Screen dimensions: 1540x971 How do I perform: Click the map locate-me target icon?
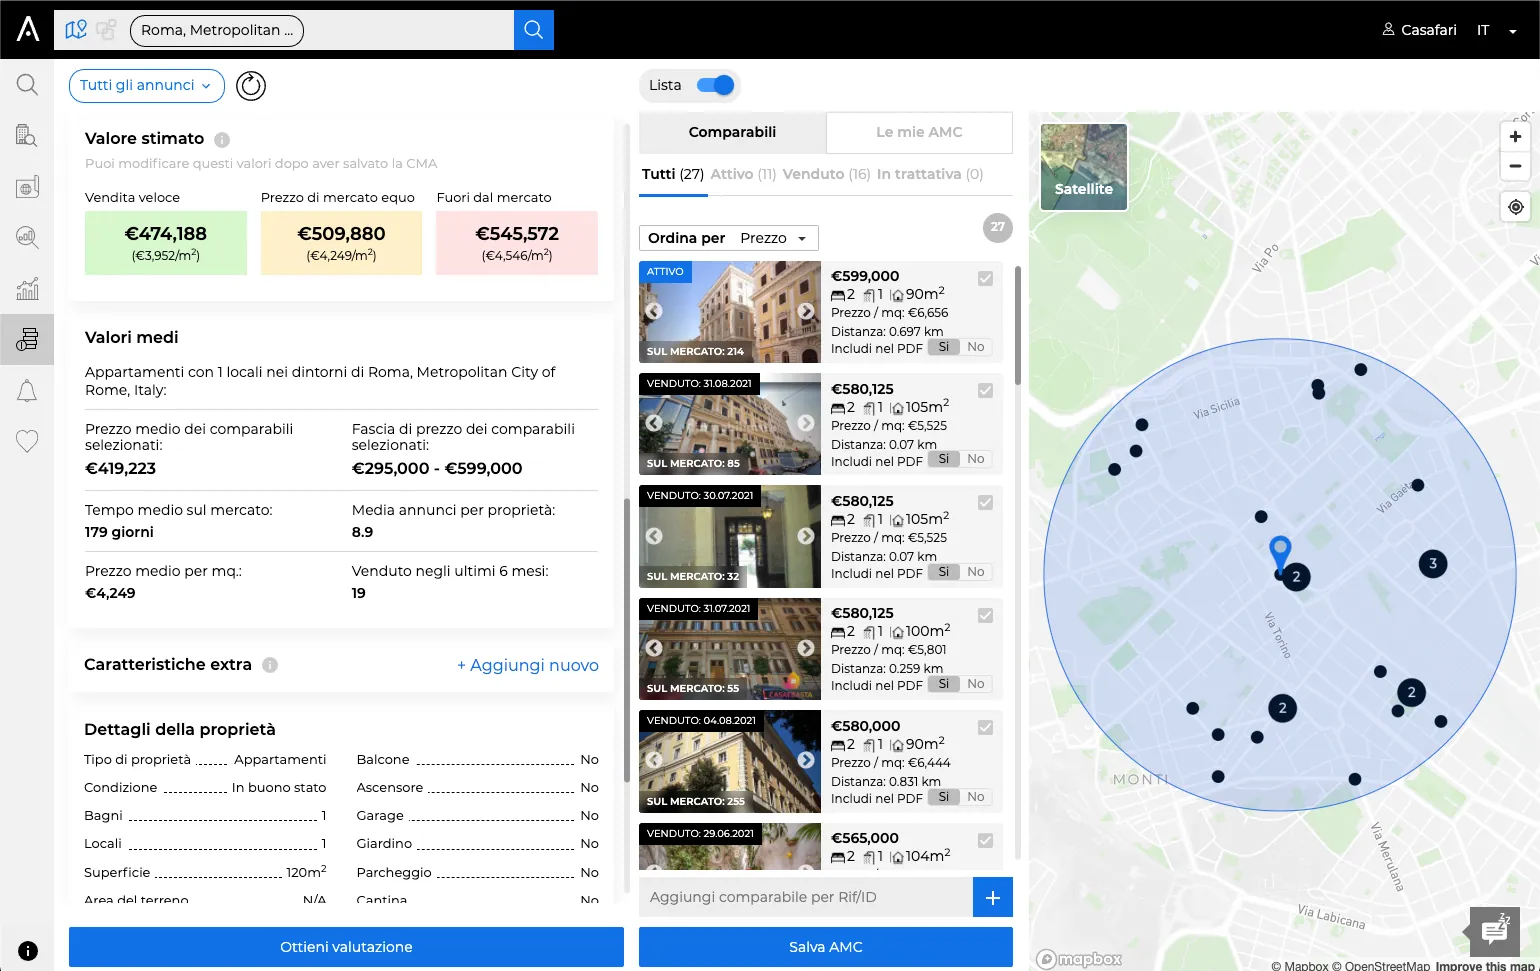1516,207
